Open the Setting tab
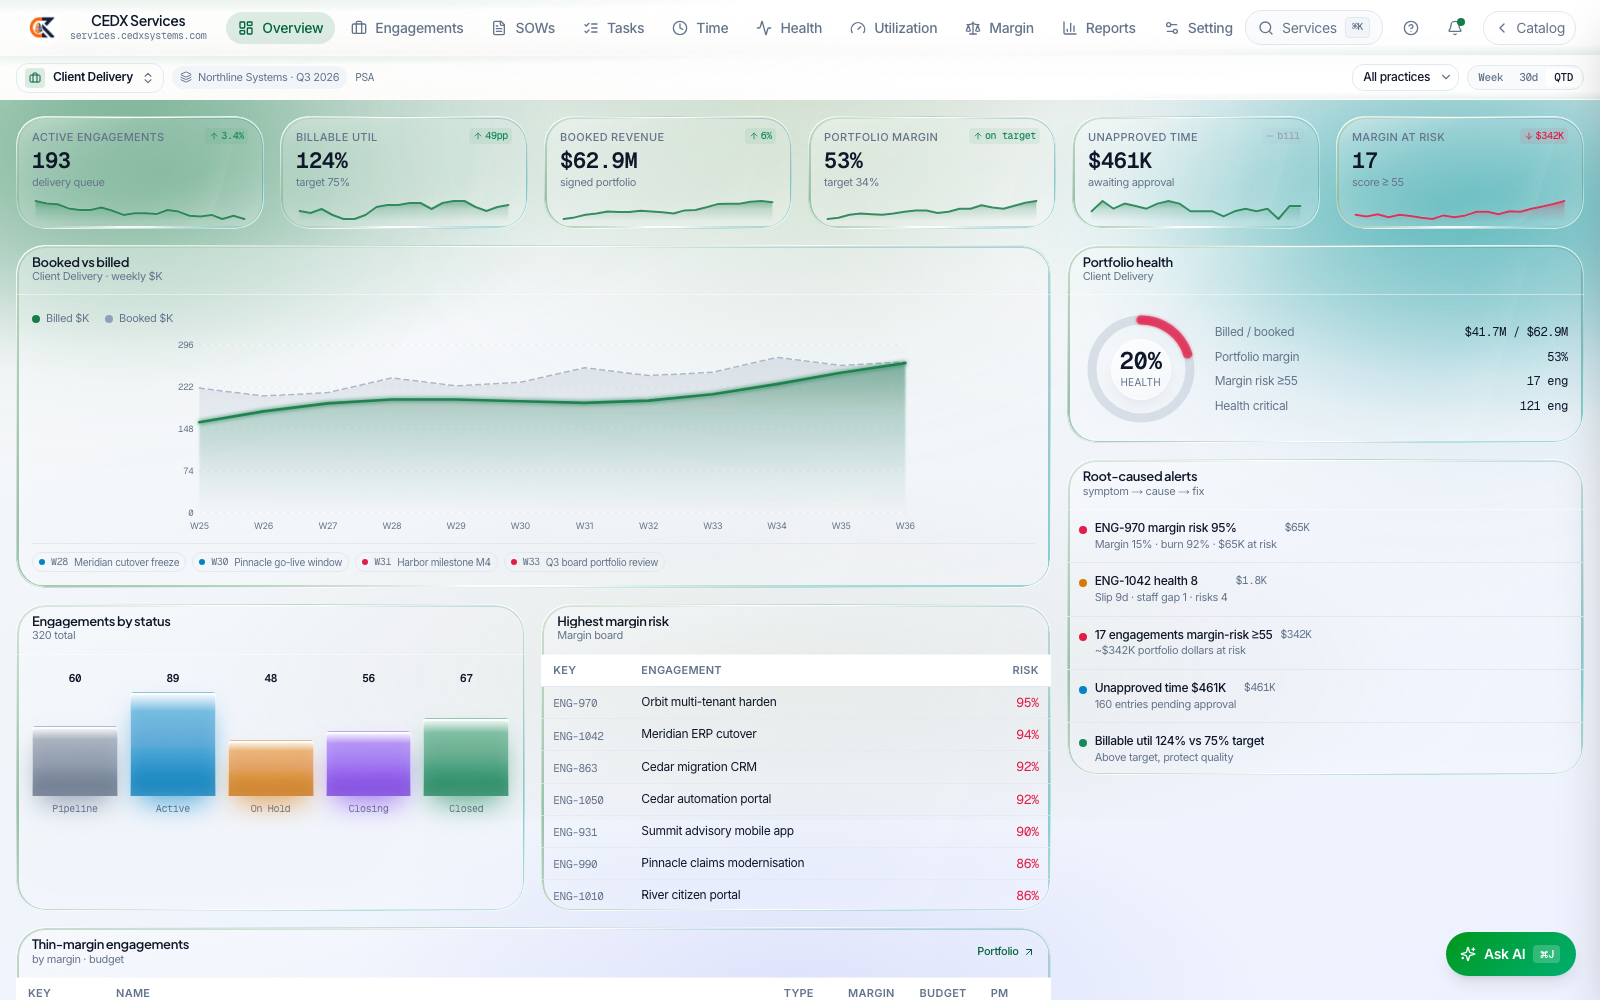Viewport: 1600px width, 1000px height. (1198, 28)
